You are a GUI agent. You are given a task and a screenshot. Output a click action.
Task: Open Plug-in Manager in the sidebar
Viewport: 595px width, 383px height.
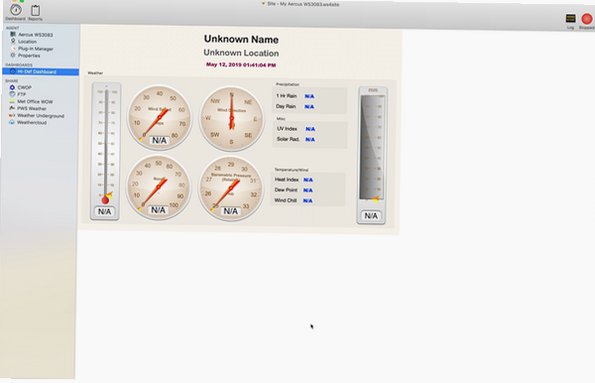[x=35, y=49]
